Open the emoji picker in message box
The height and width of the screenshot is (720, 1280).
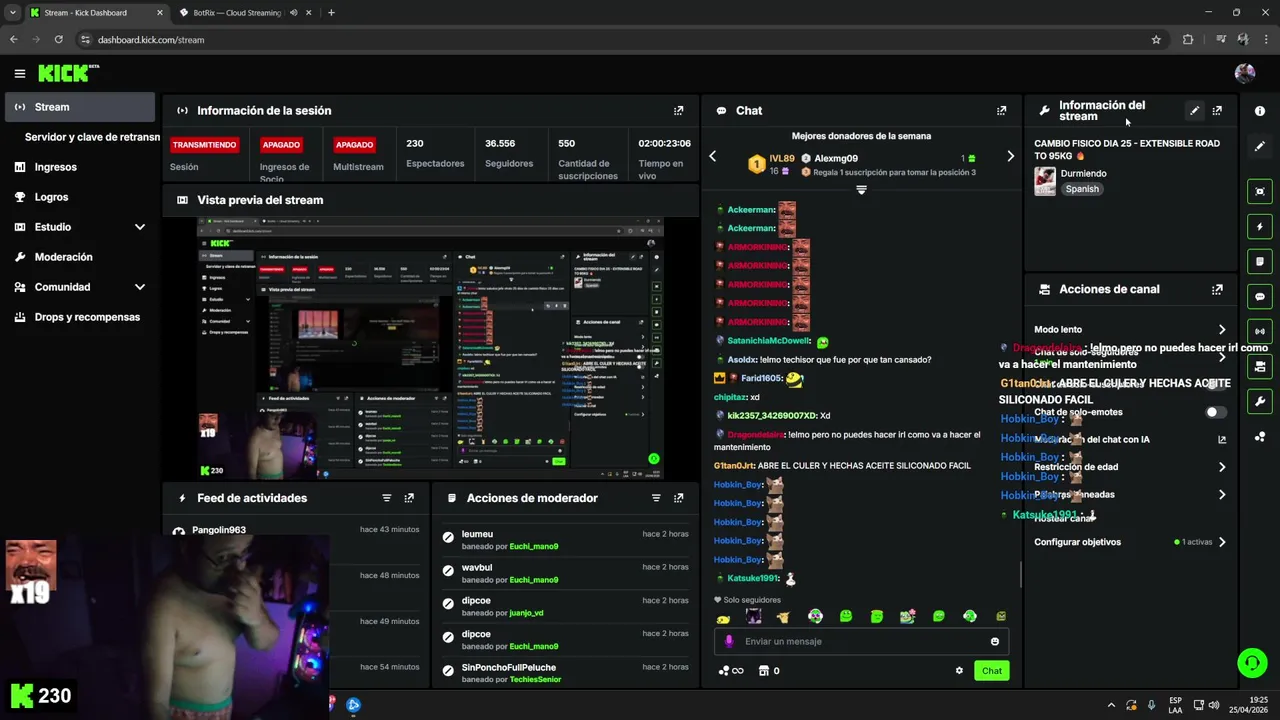[x=994, y=642]
